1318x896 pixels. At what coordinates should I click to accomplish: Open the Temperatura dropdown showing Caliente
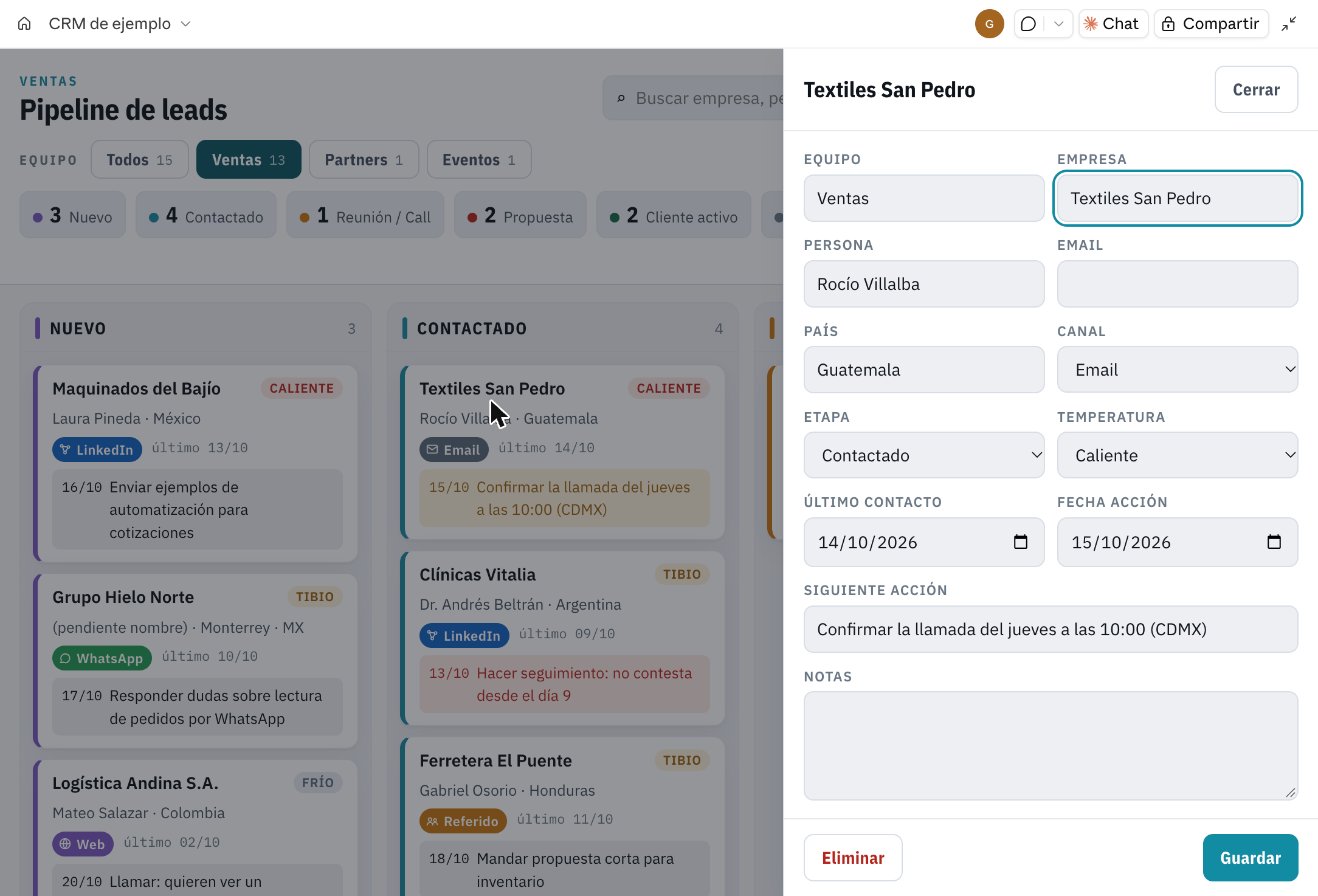(x=1177, y=456)
